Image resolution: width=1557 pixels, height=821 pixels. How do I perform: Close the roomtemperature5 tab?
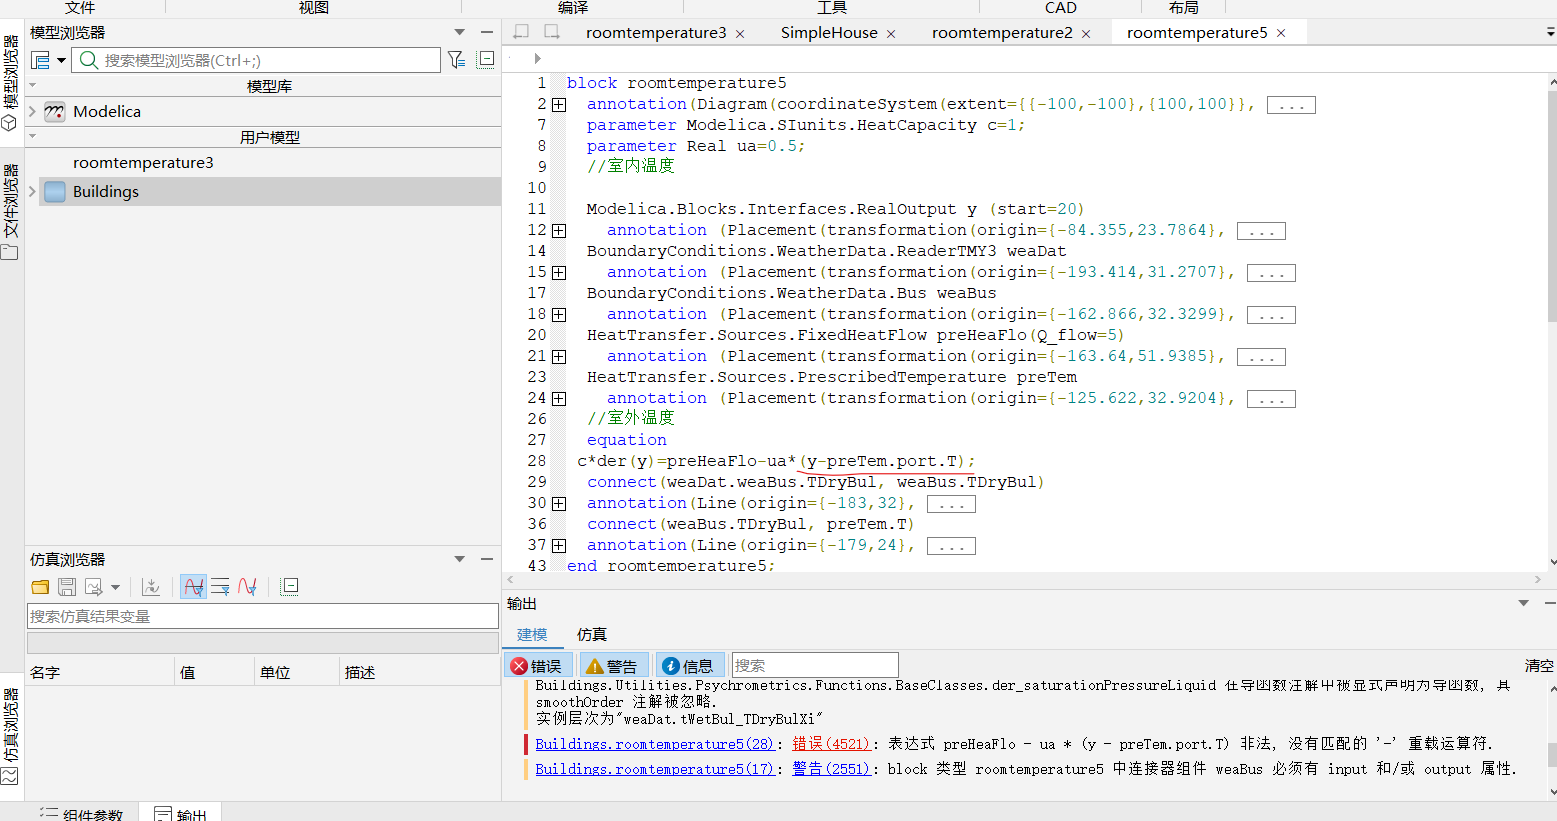click(1281, 34)
